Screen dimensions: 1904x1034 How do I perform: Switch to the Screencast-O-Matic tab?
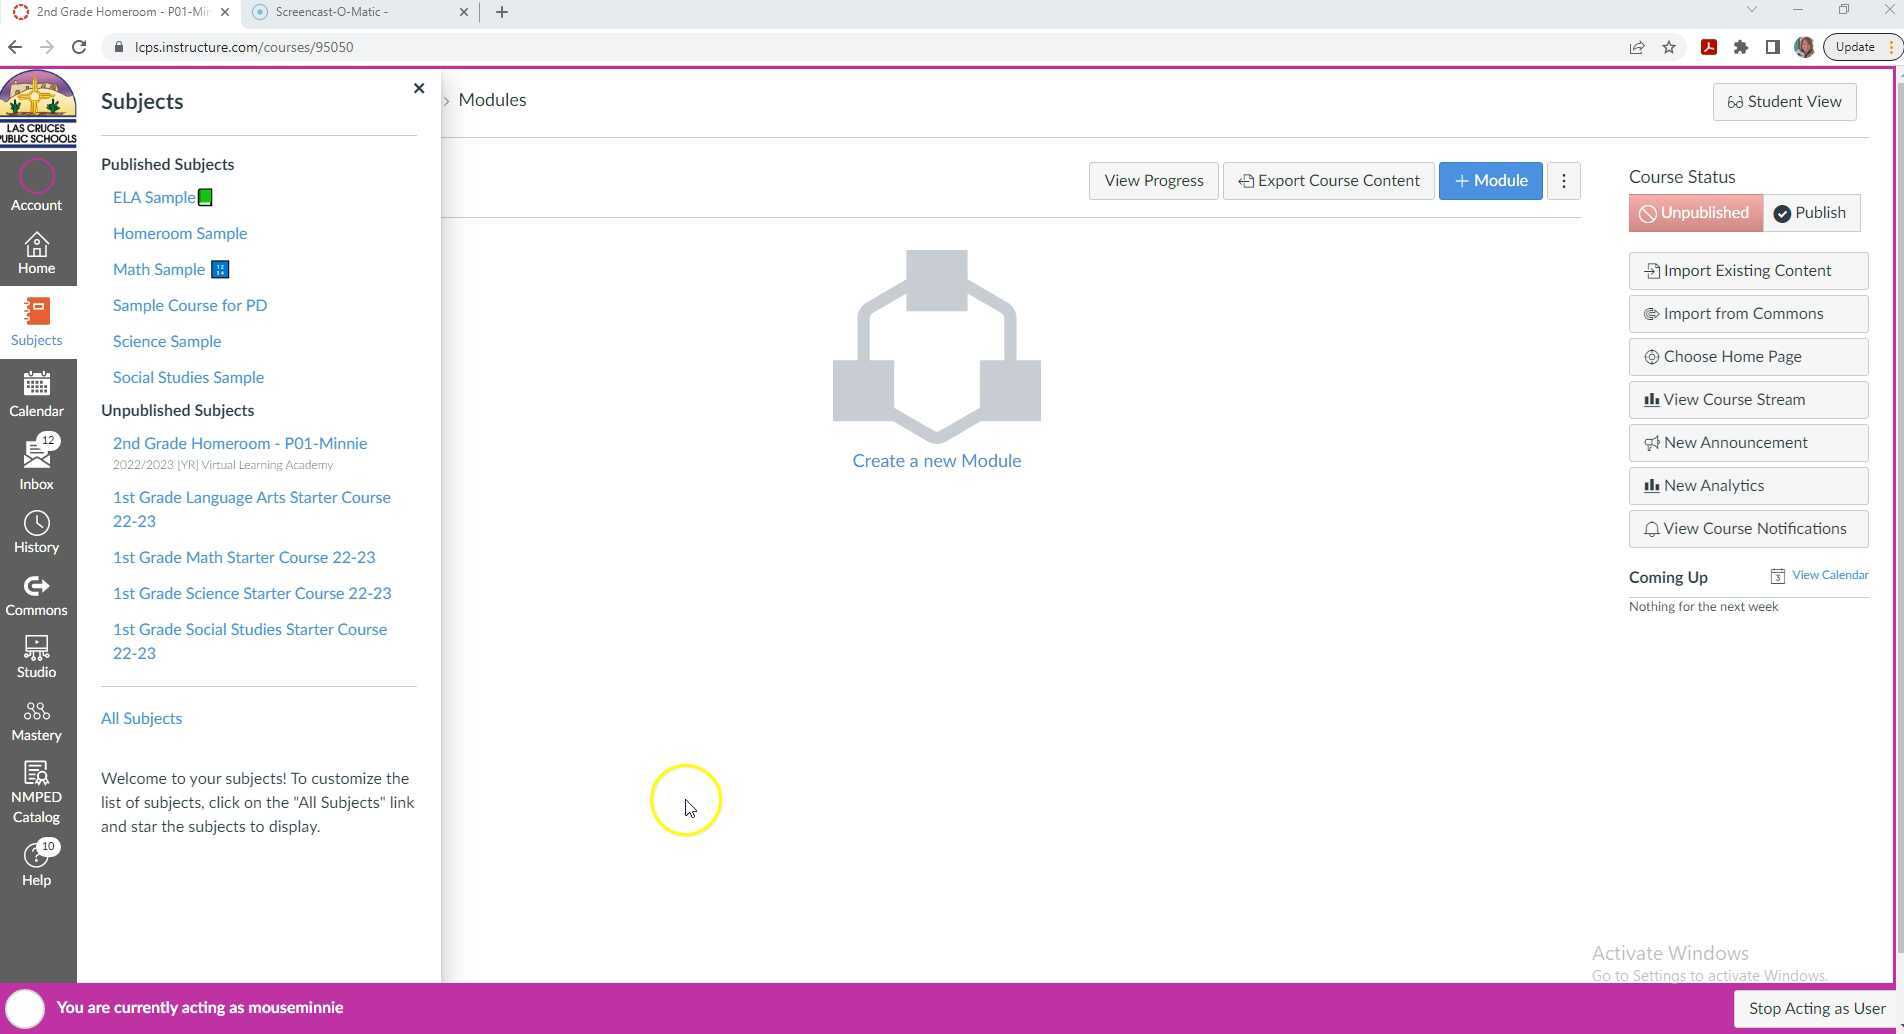[x=350, y=12]
